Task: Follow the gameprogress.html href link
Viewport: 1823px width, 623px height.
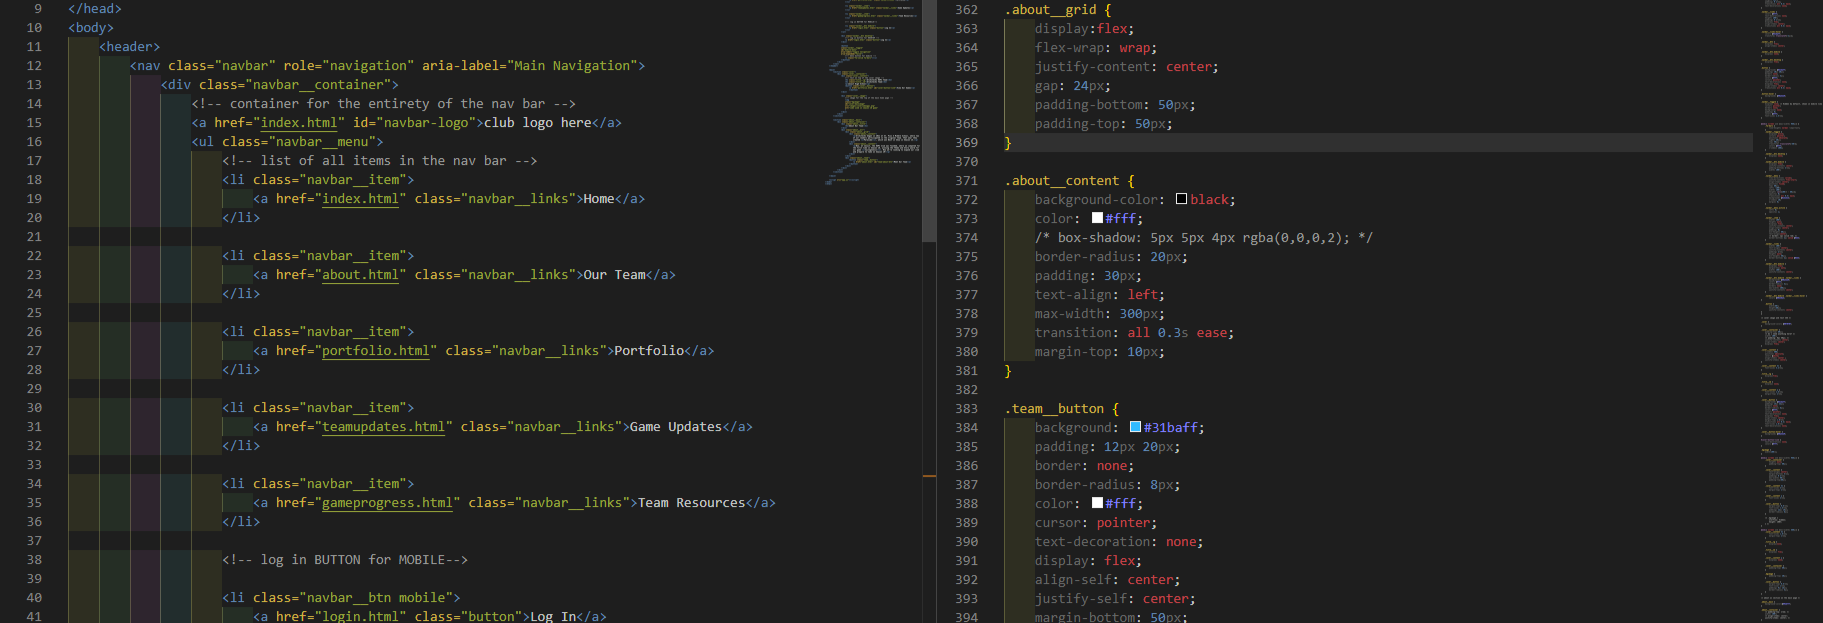Action: click(388, 503)
